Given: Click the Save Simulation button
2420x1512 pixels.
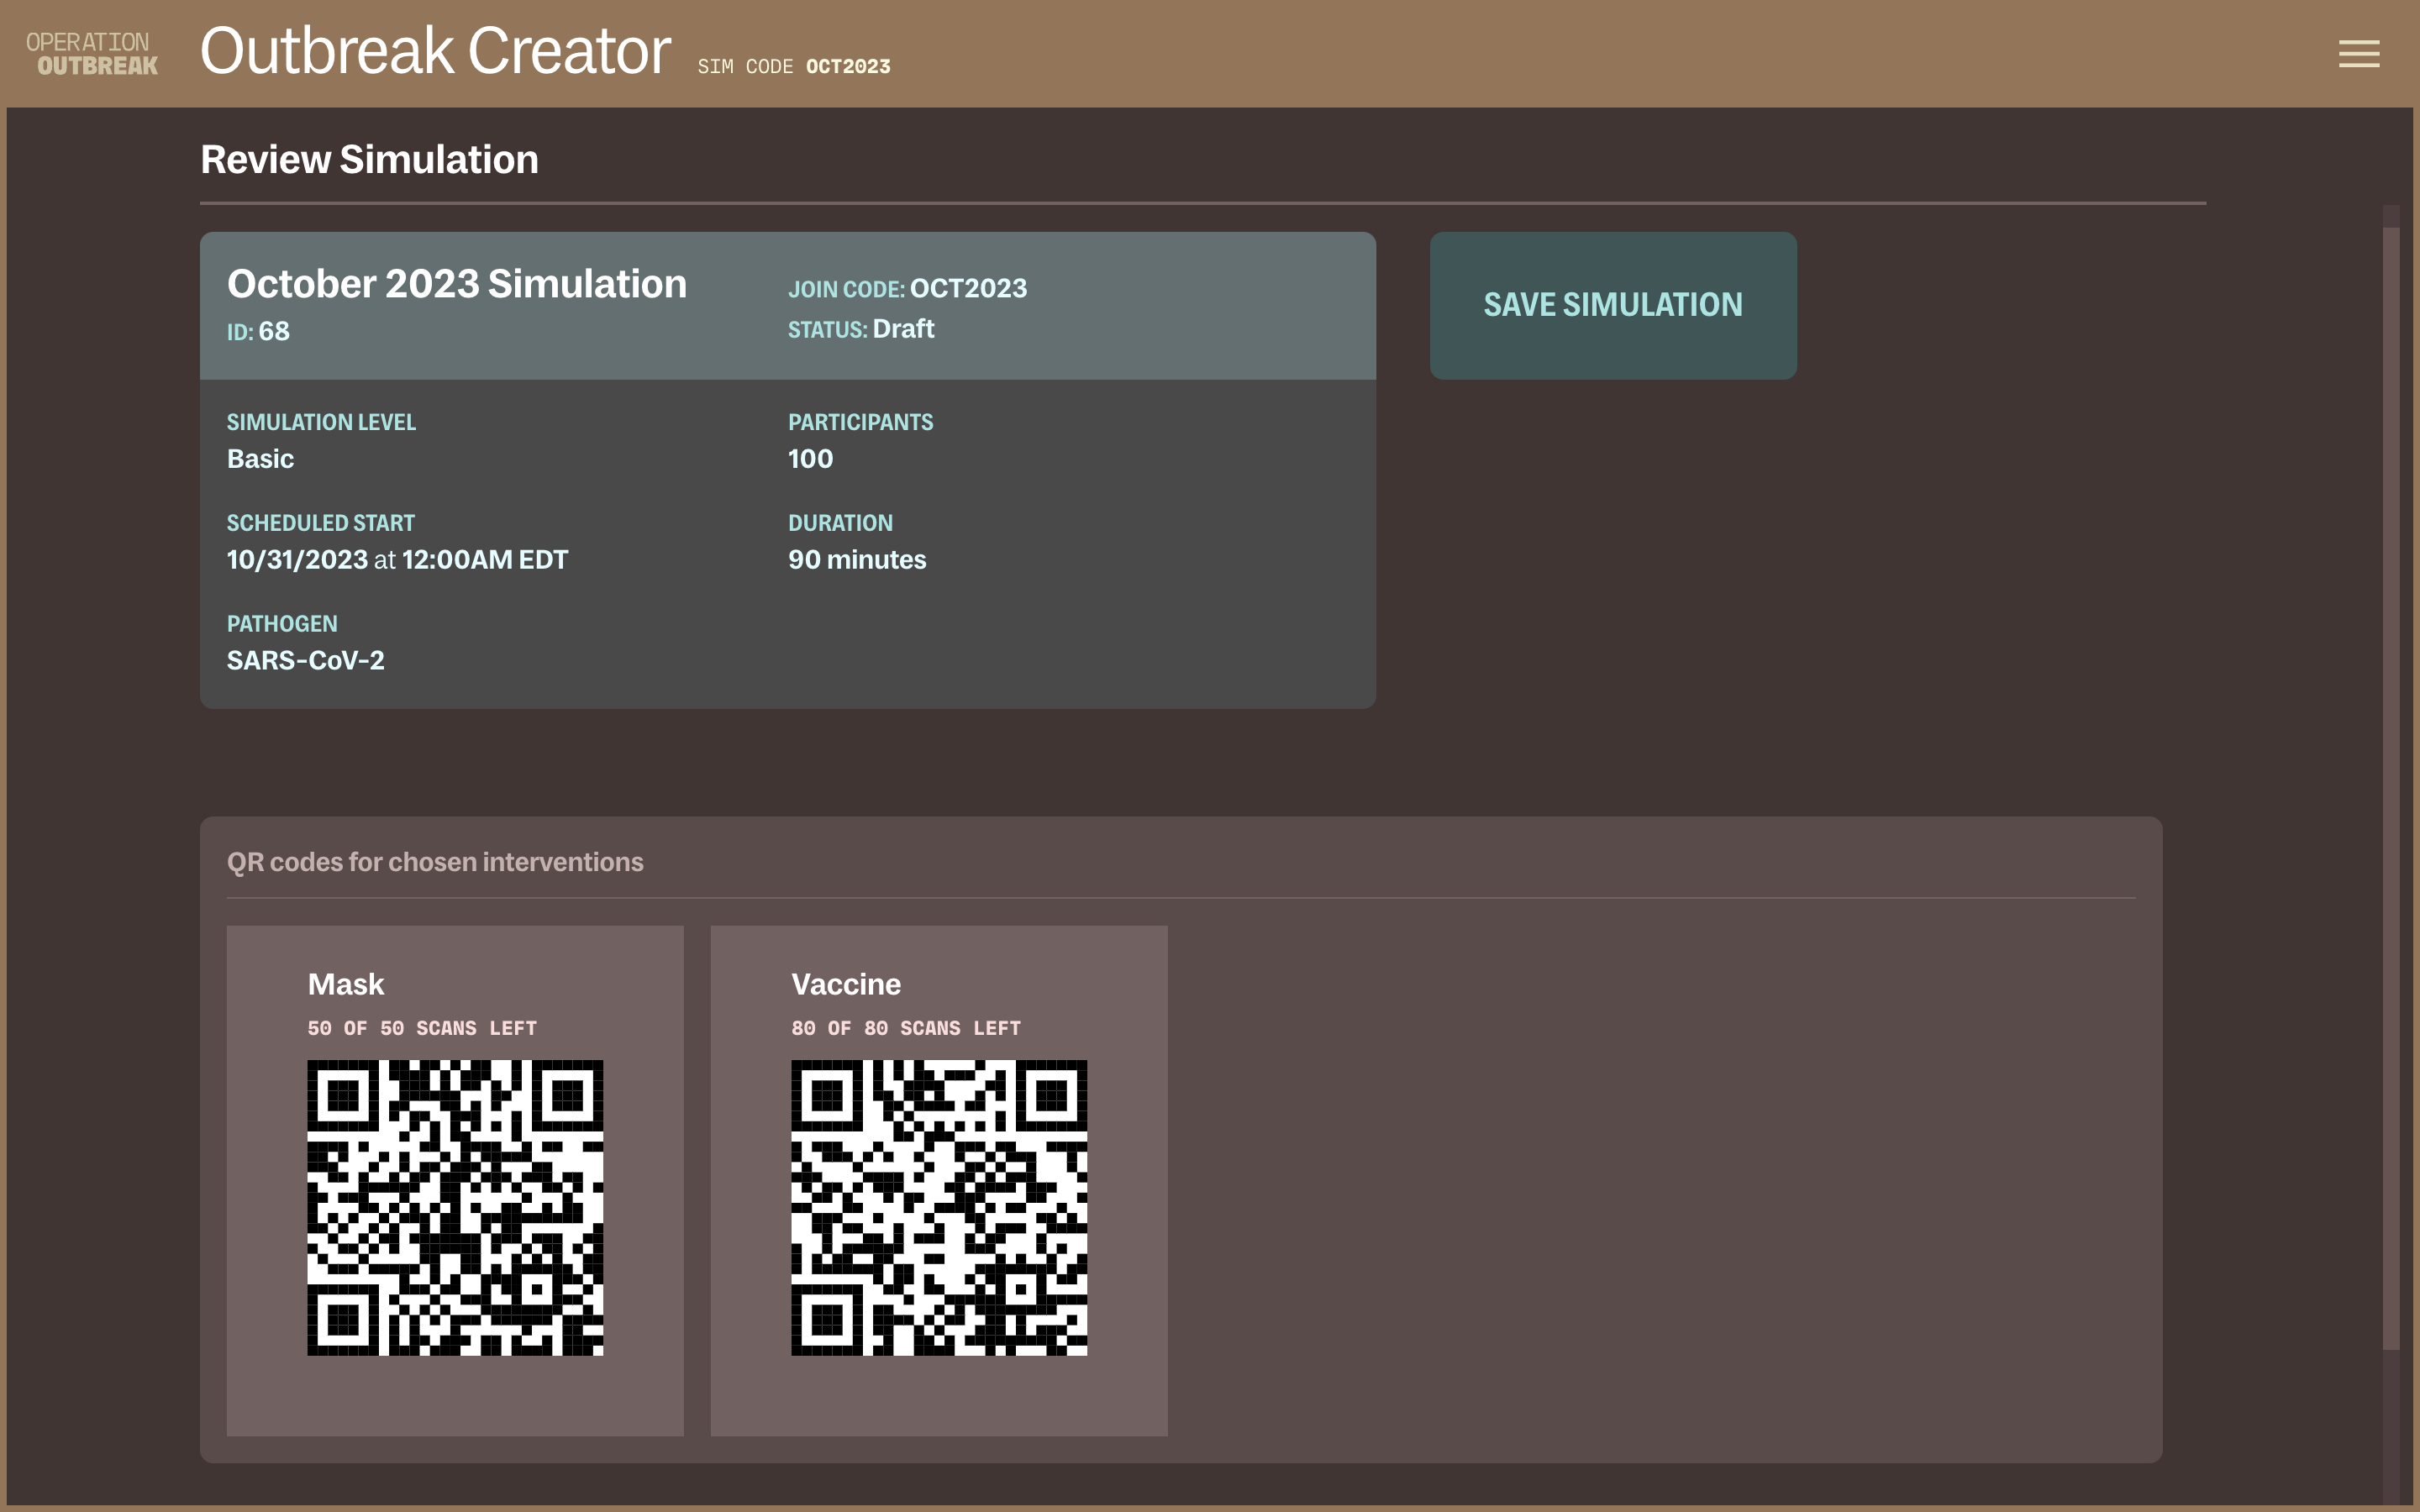Looking at the screenshot, I should [x=1613, y=305].
